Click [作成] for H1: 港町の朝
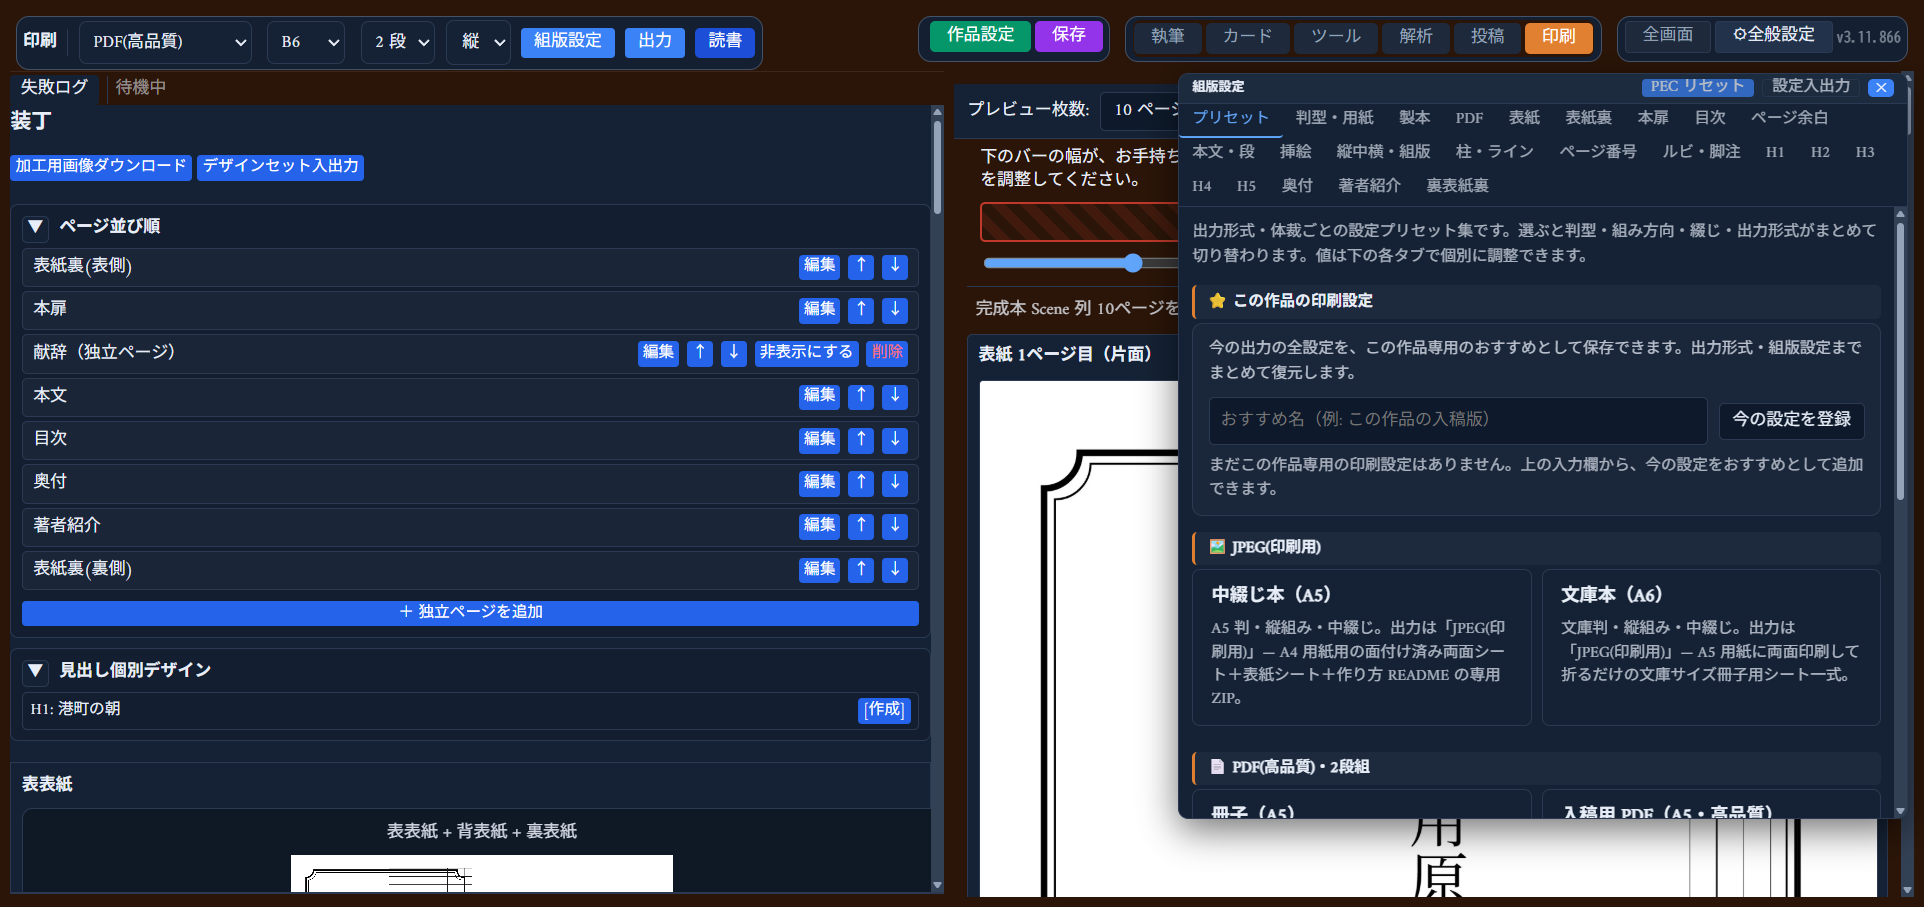The width and height of the screenshot is (1924, 907). [884, 710]
